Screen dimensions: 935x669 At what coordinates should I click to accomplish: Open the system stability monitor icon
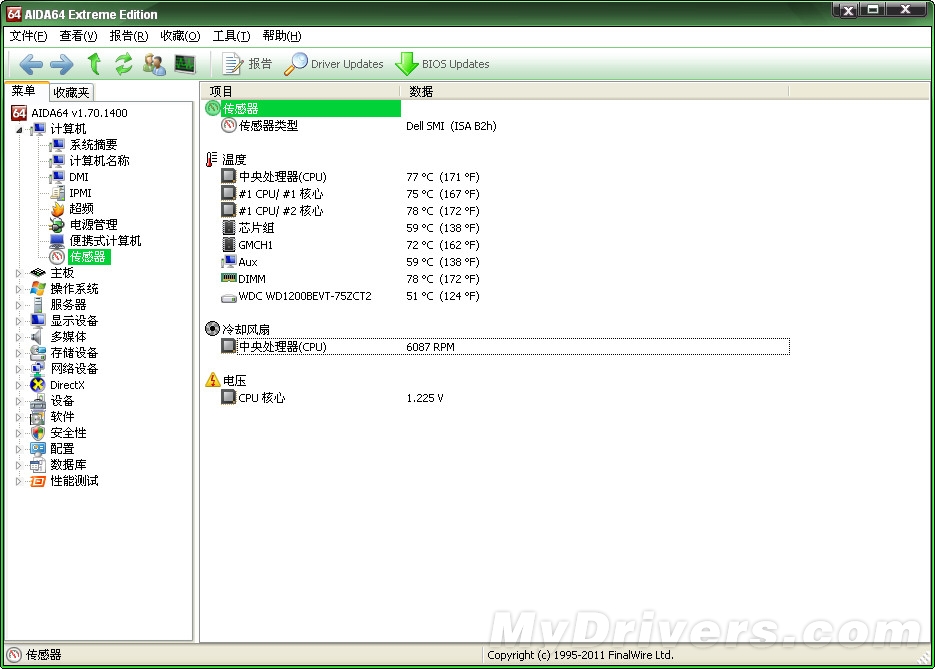185,64
